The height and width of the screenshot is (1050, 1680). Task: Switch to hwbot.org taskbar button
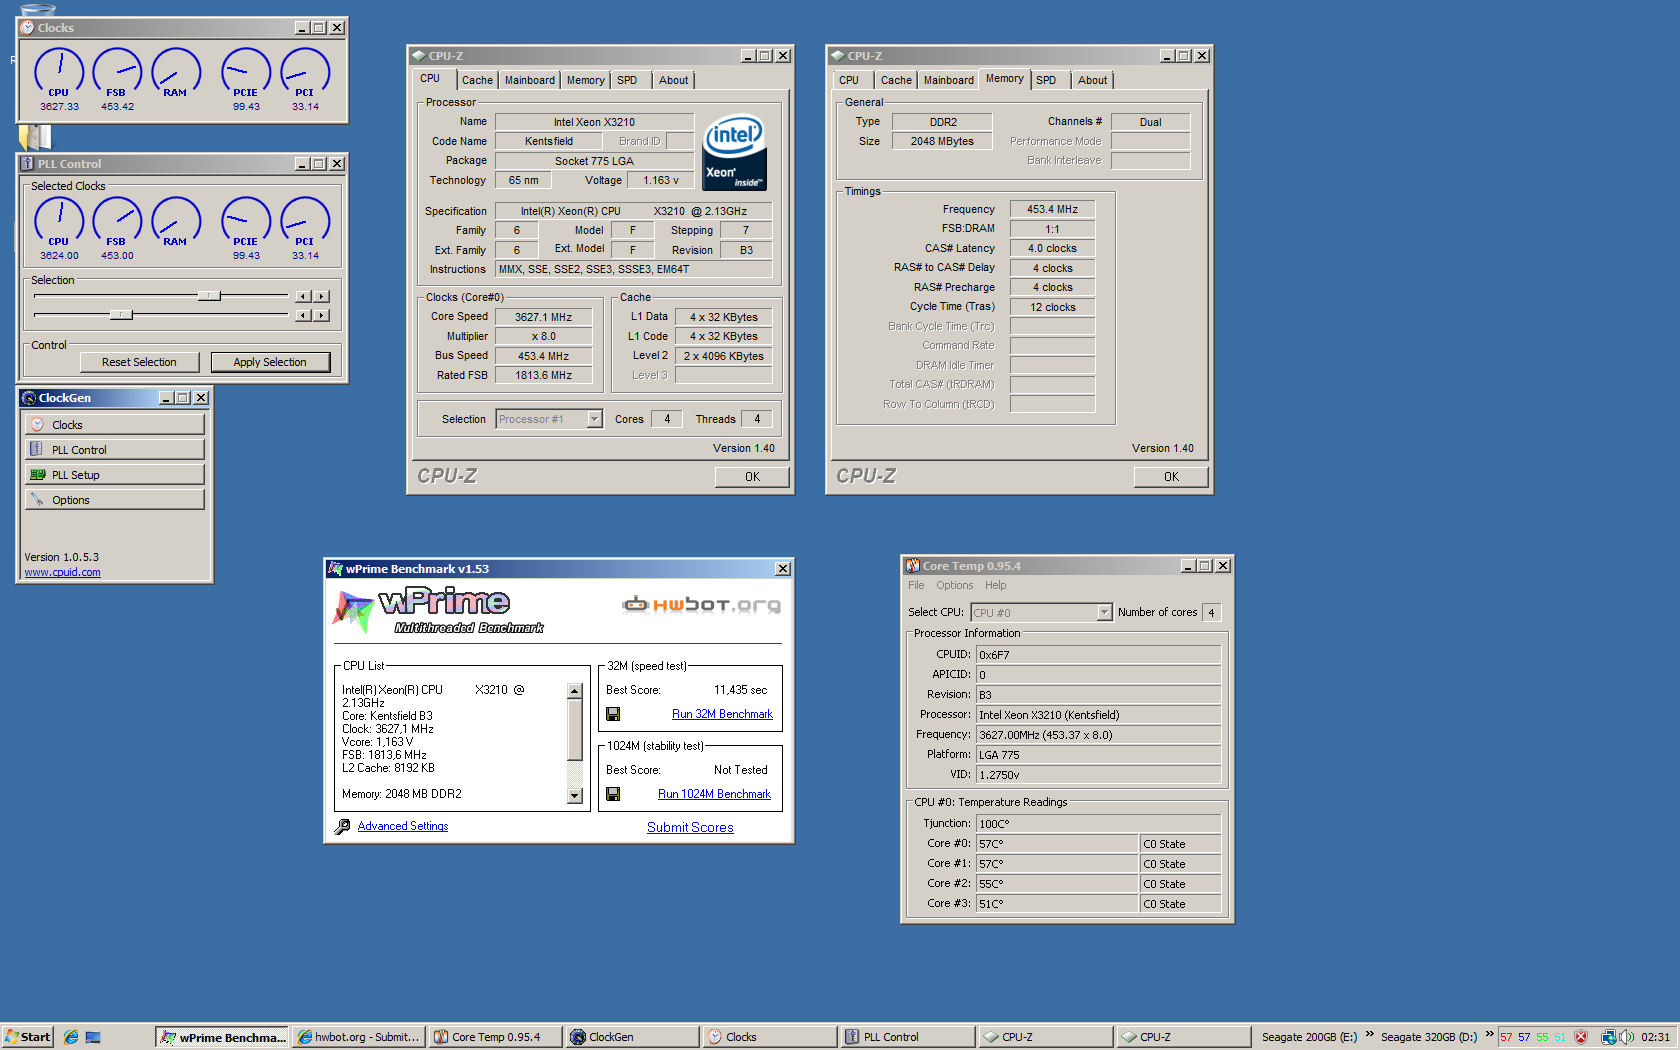[x=358, y=1037]
